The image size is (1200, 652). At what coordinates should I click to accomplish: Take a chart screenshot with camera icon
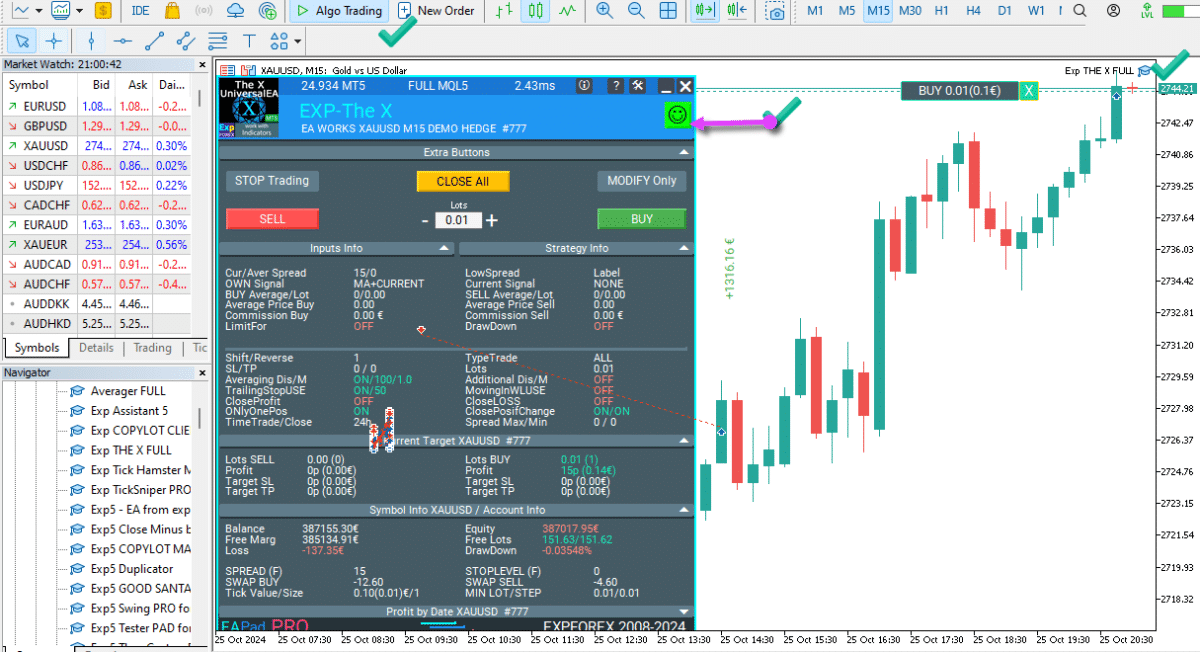775,12
